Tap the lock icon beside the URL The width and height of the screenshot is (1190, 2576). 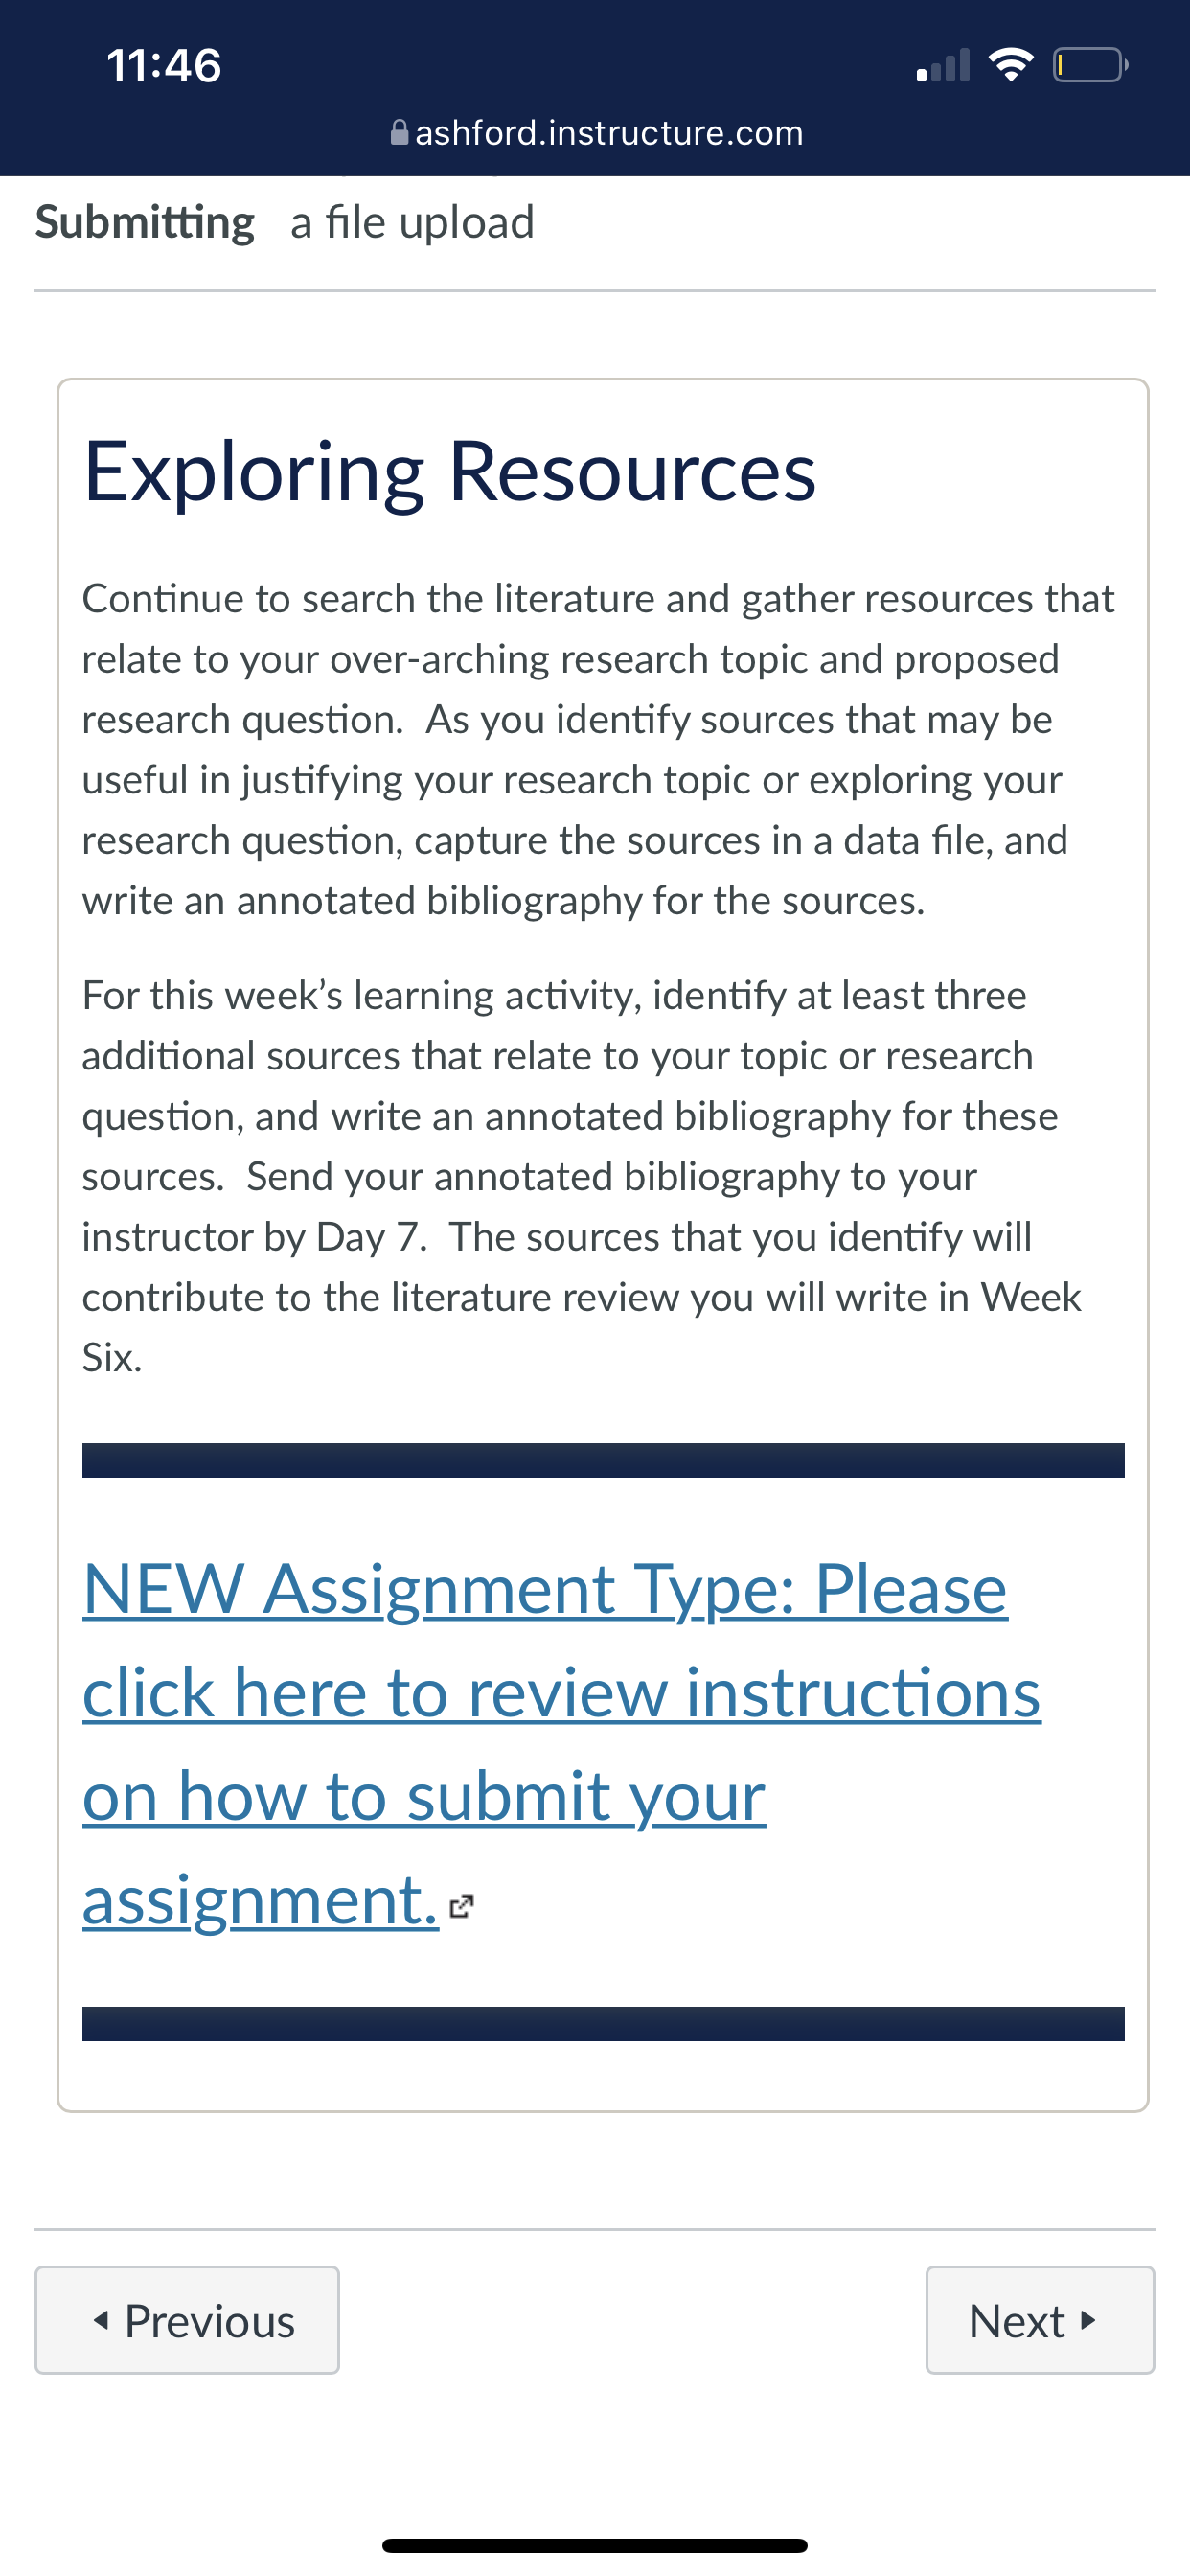[x=399, y=132]
